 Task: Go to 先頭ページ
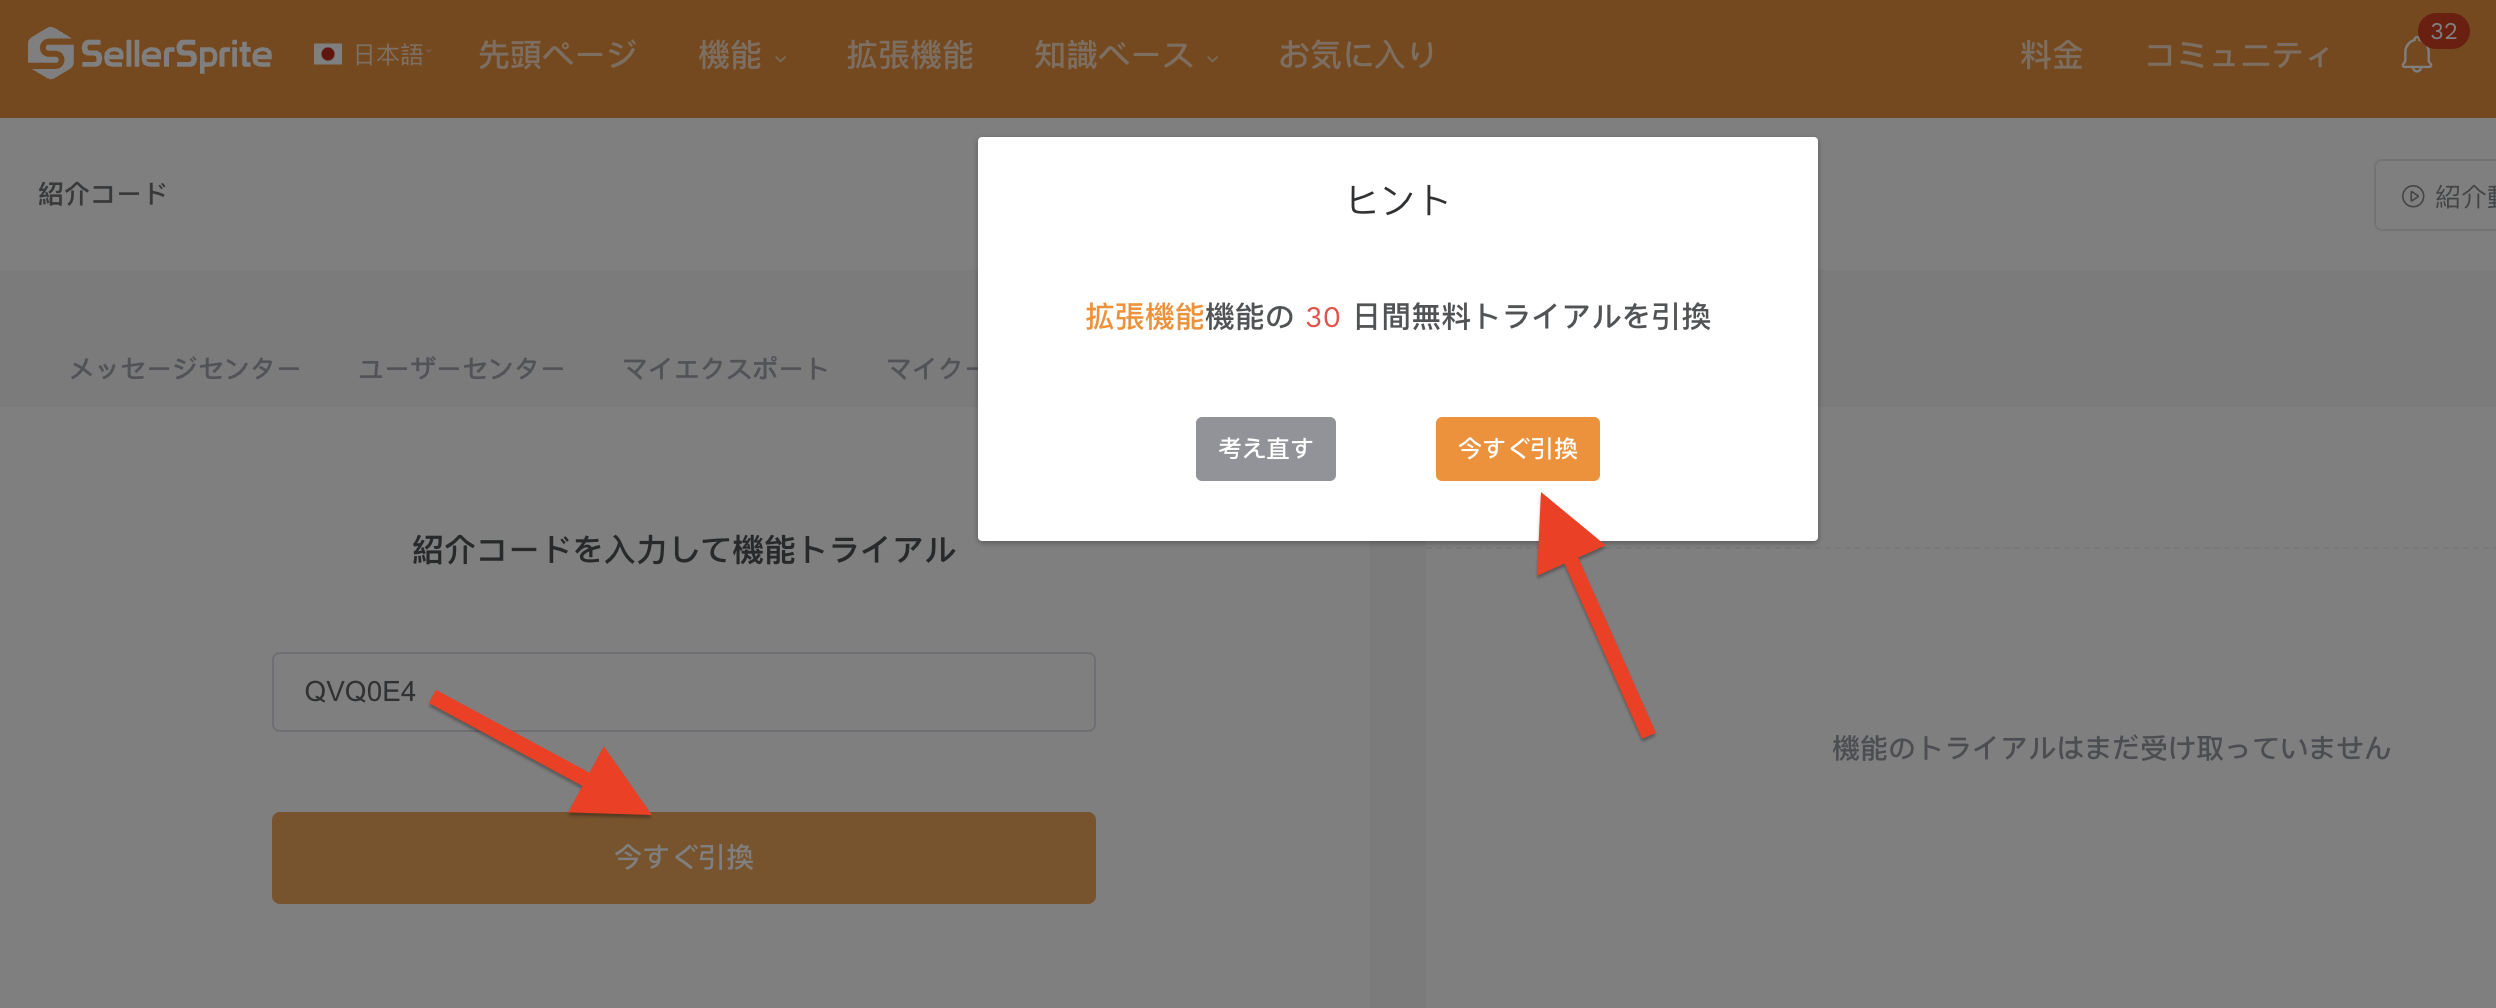[557, 55]
